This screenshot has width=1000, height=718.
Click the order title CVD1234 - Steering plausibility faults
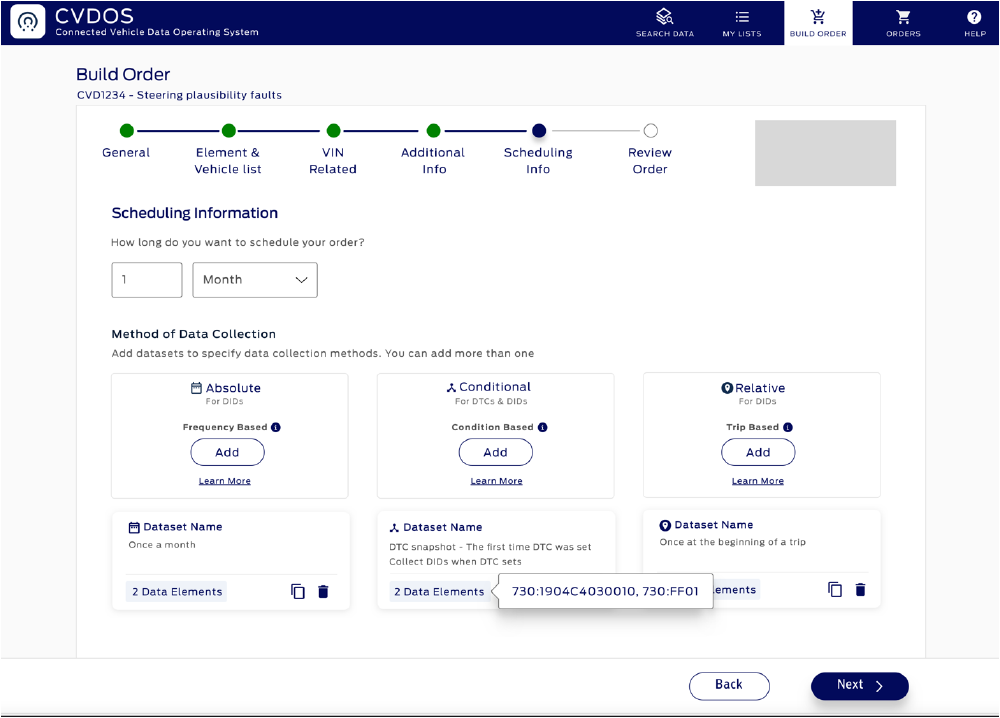click(179, 95)
